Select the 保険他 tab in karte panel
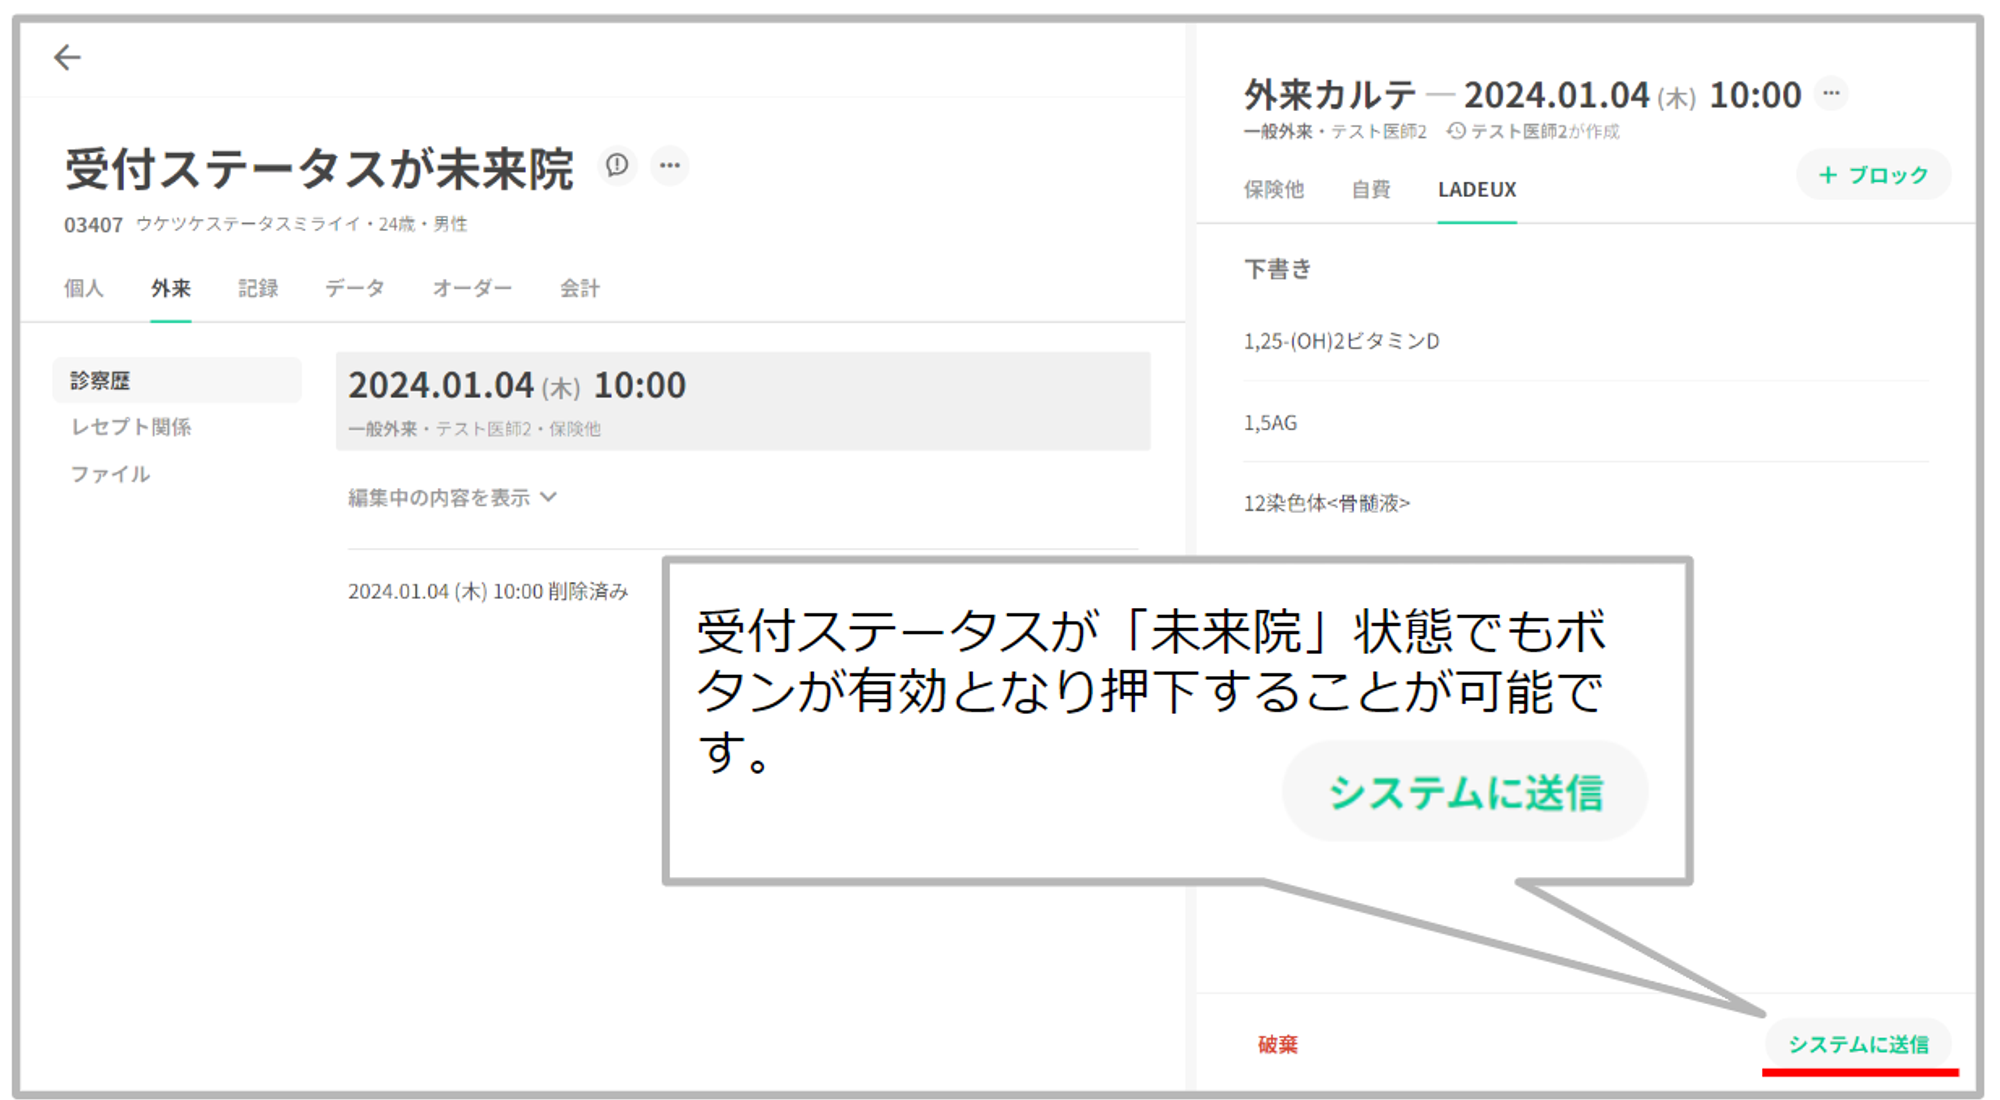 1273,190
